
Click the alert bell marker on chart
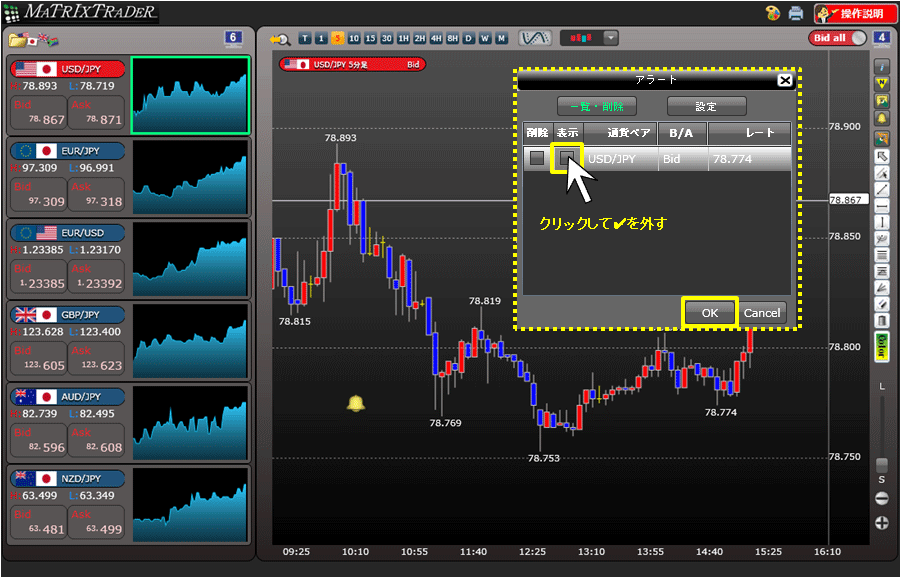point(356,403)
